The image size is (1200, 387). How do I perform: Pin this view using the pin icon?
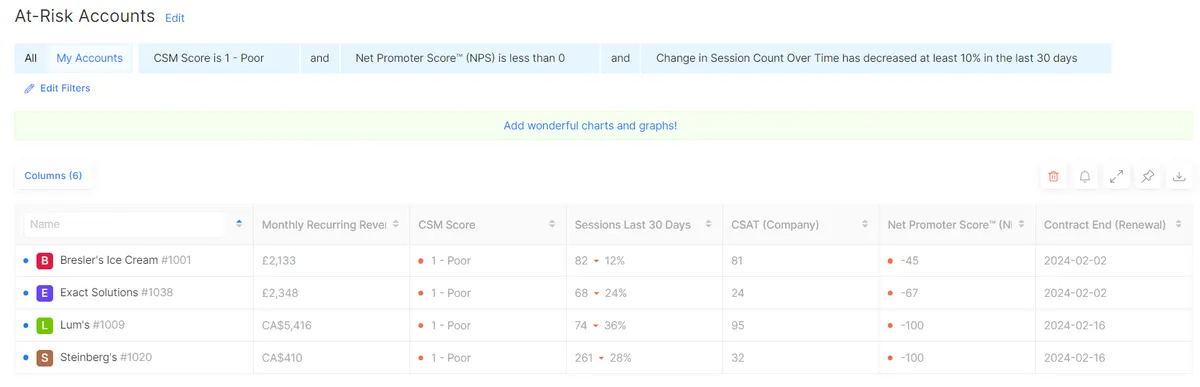coord(1148,176)
